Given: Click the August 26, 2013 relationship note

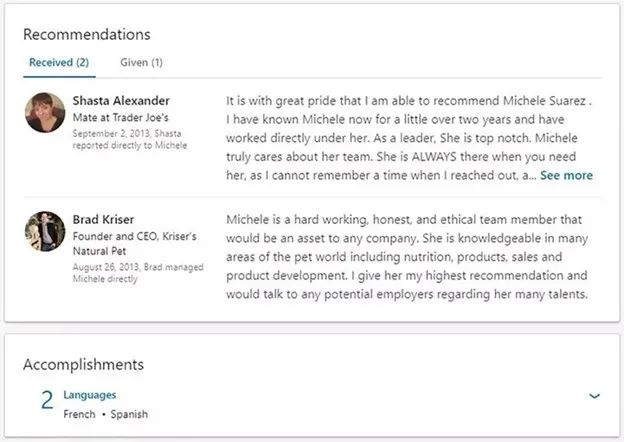Looking at the screenshot, I should (138, 273).
